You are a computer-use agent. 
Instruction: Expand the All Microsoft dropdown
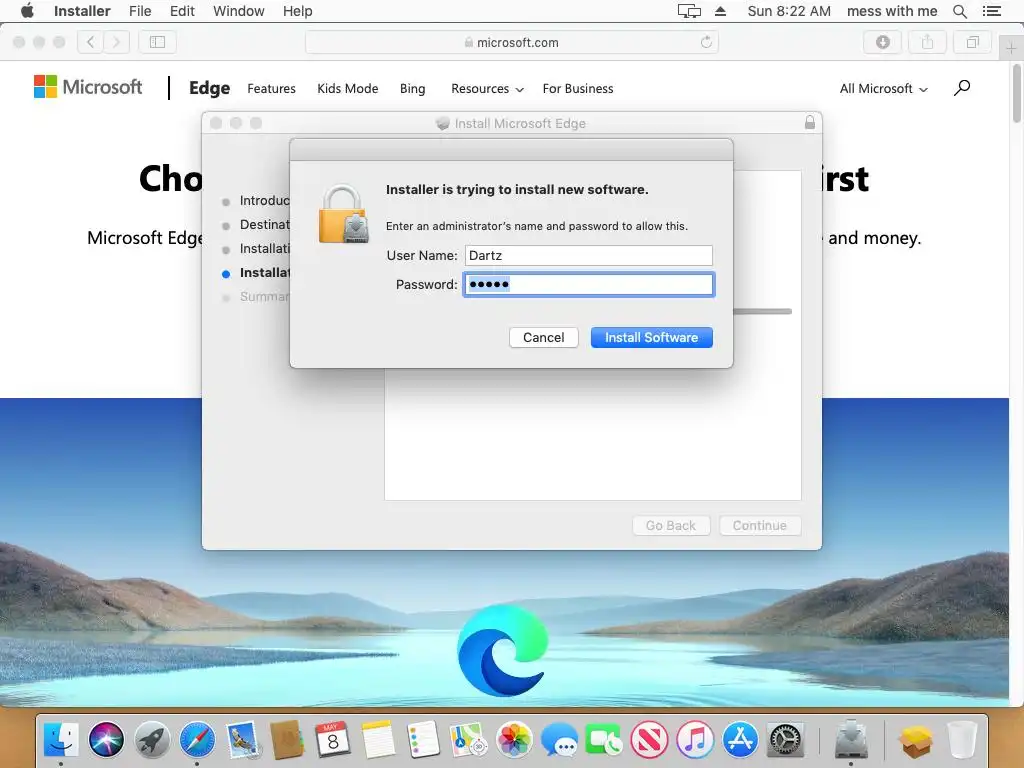pos(884,89)
